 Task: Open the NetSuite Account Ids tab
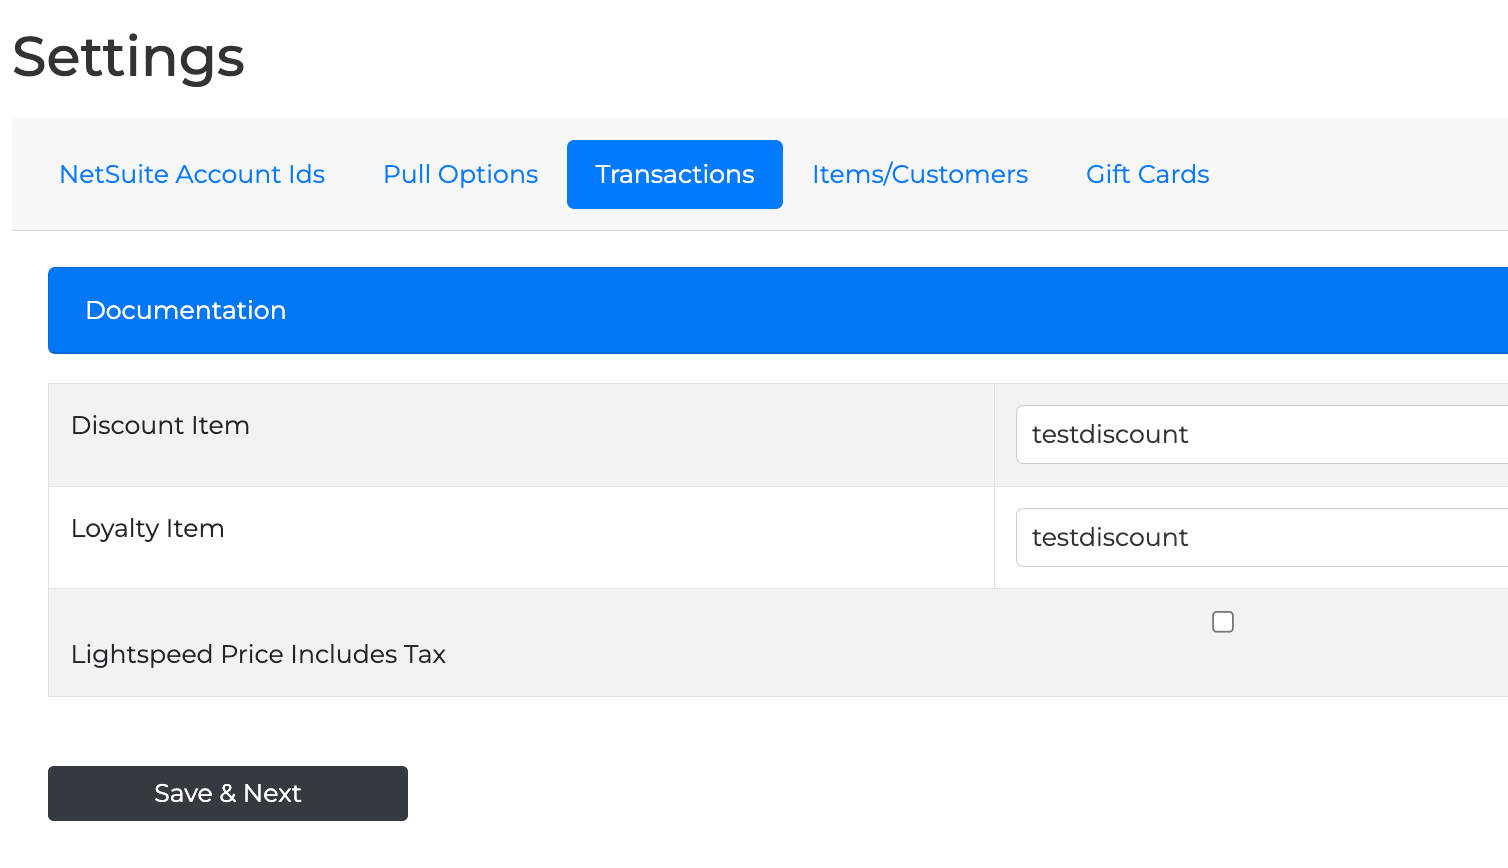(x=192, y=174)
